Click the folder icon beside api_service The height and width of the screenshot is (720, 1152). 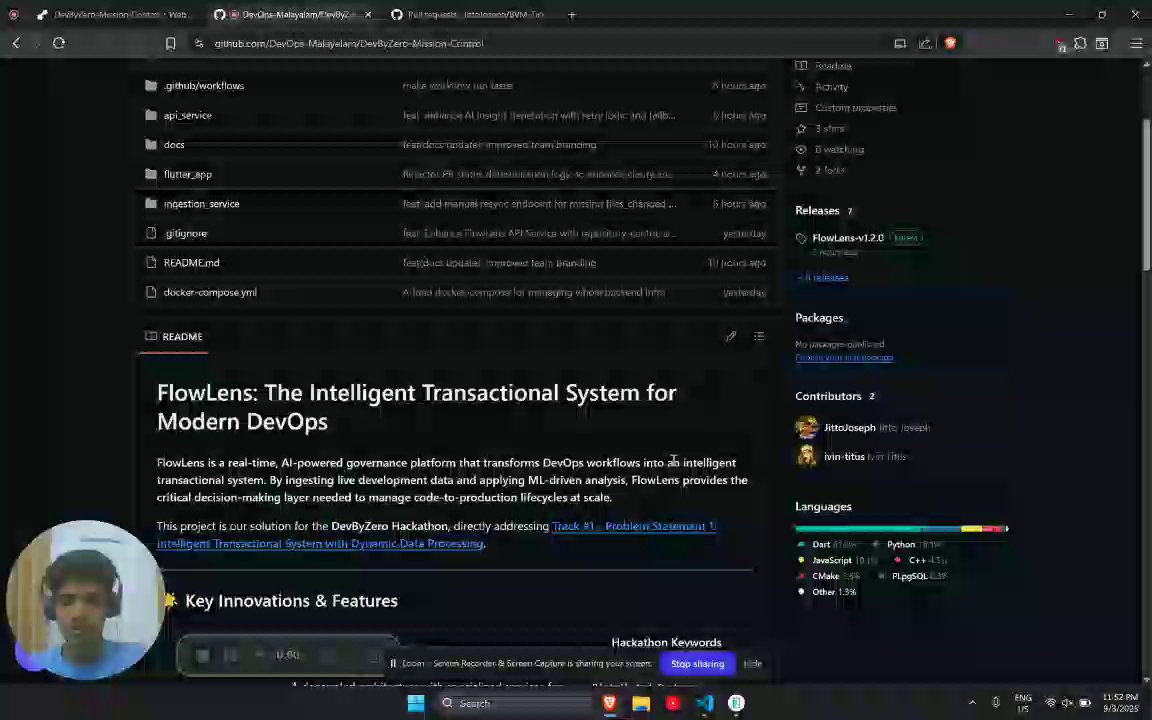[151, 115]
